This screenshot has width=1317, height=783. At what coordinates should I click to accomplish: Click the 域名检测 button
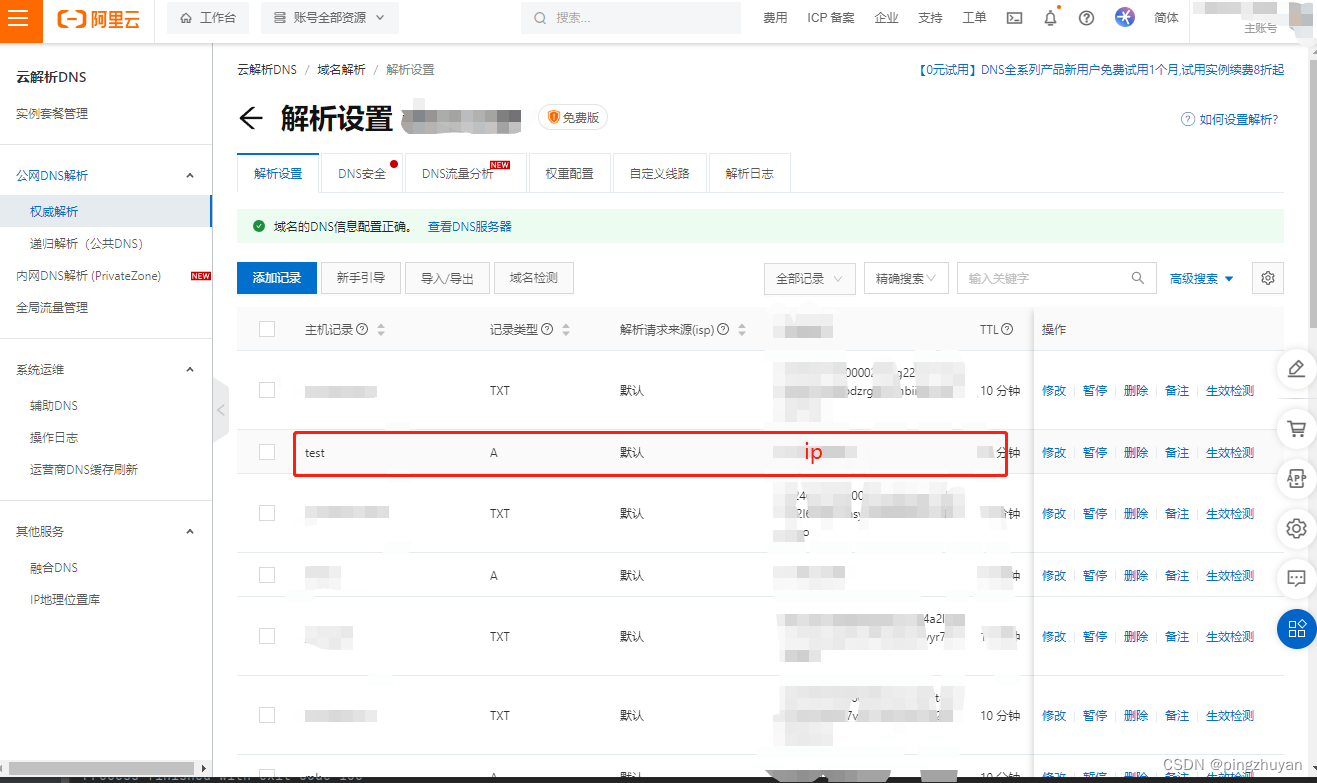[x=533, y=278]
